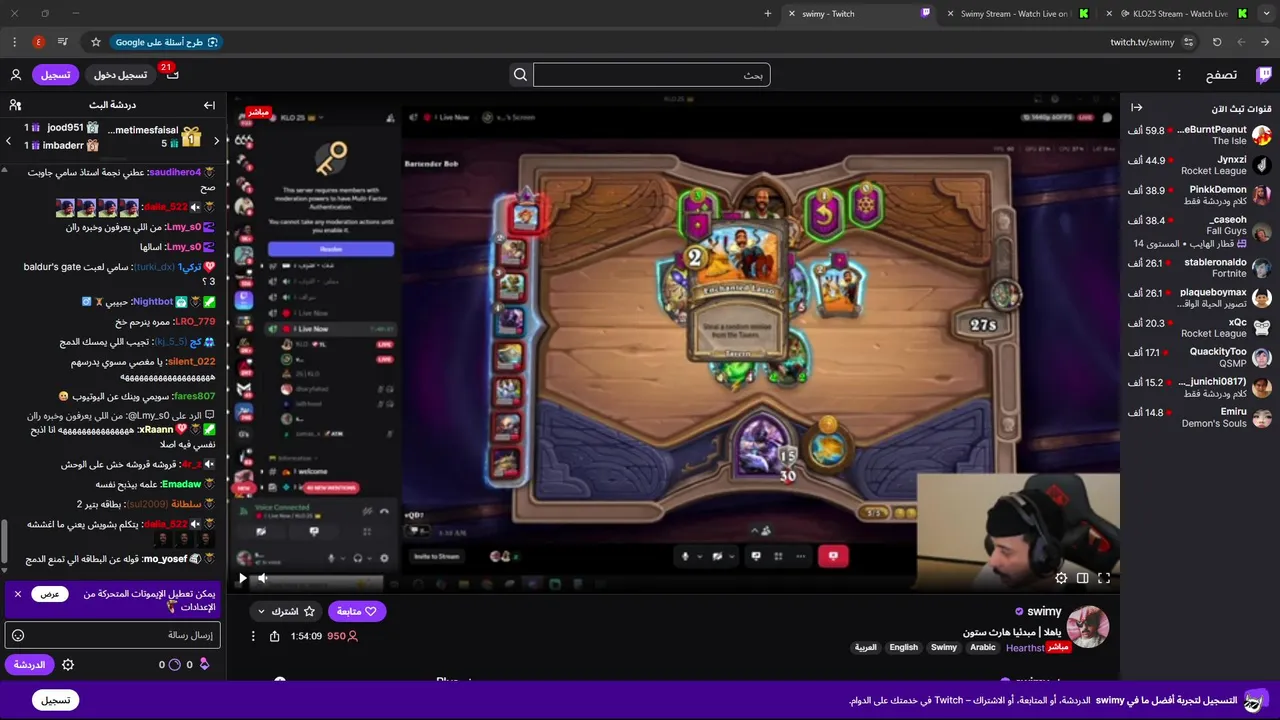Open PinkkDemon channel in sidebar
The width and height of the screenshot is (1280, 720).
click(1199, 195)
